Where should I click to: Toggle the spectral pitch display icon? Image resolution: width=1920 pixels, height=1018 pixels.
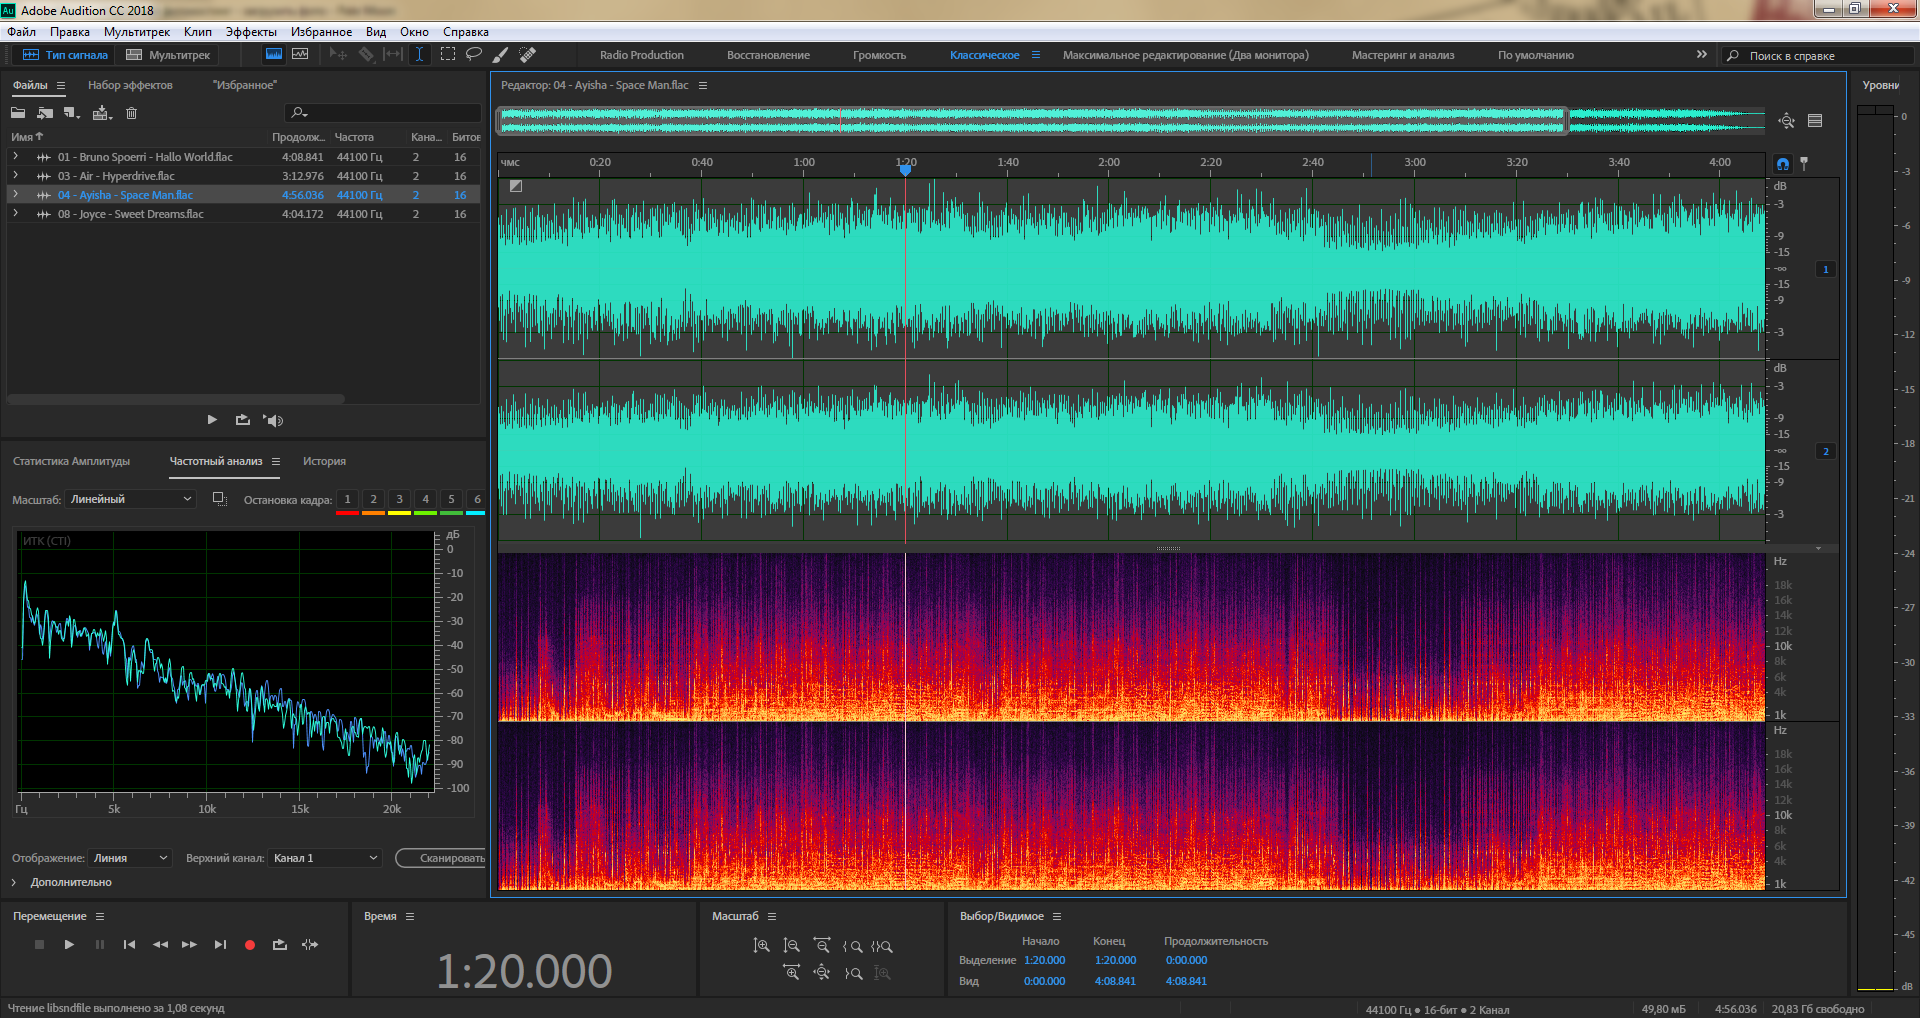(300, 54)
